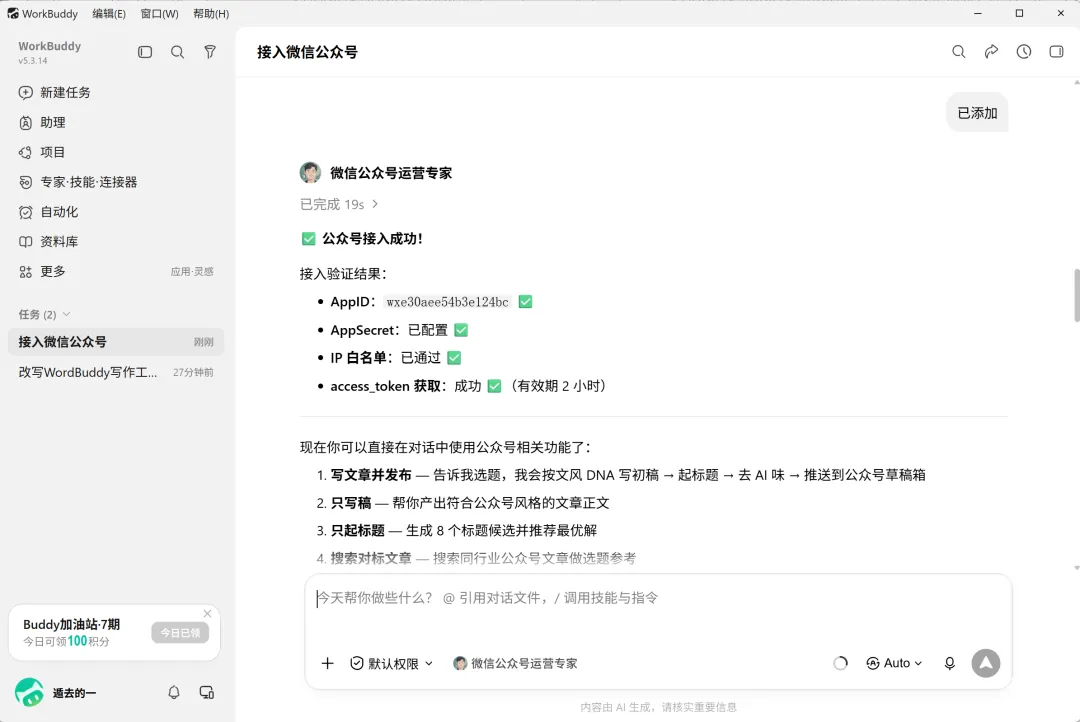1080x722 pixels.
Task: Click the AppID code wxe30aee54b3e124bc
Action: click(448, 302)
